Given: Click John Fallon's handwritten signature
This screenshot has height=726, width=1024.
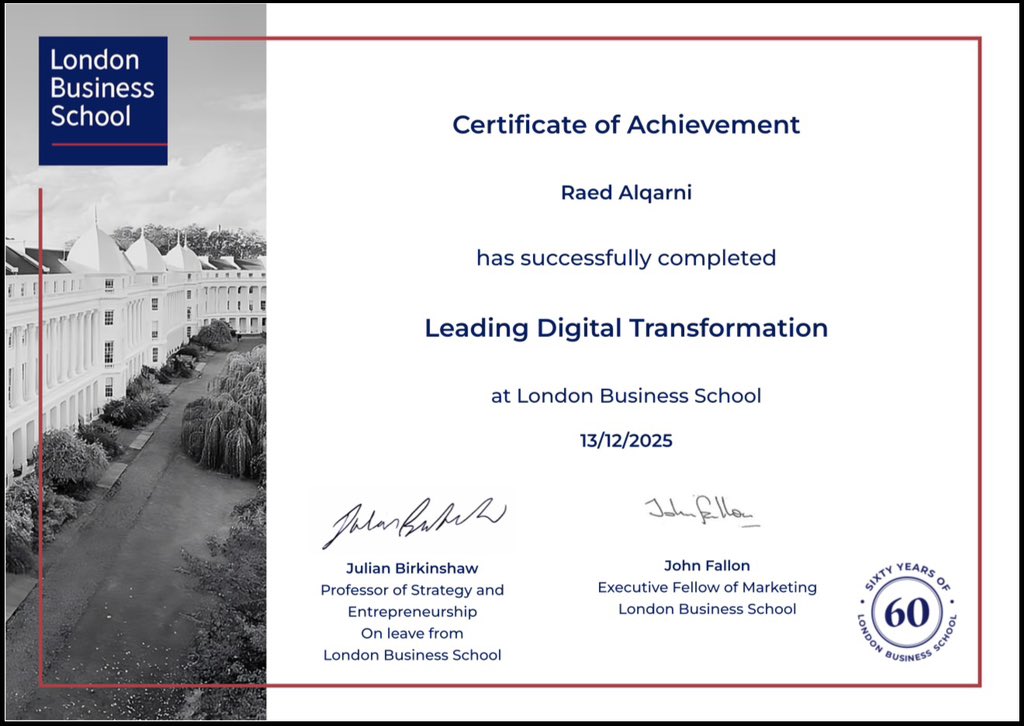Looking at the screenshot, I should (x=702, y=511).
